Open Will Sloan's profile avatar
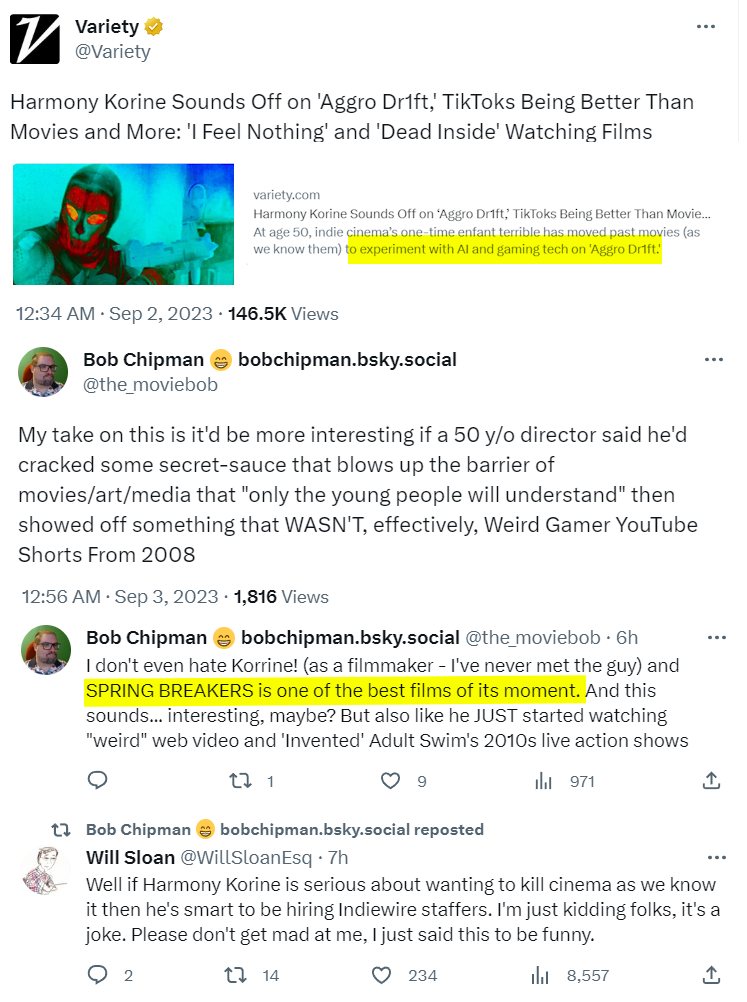Viewport: 747px width, 1002px height. (46, 871)
